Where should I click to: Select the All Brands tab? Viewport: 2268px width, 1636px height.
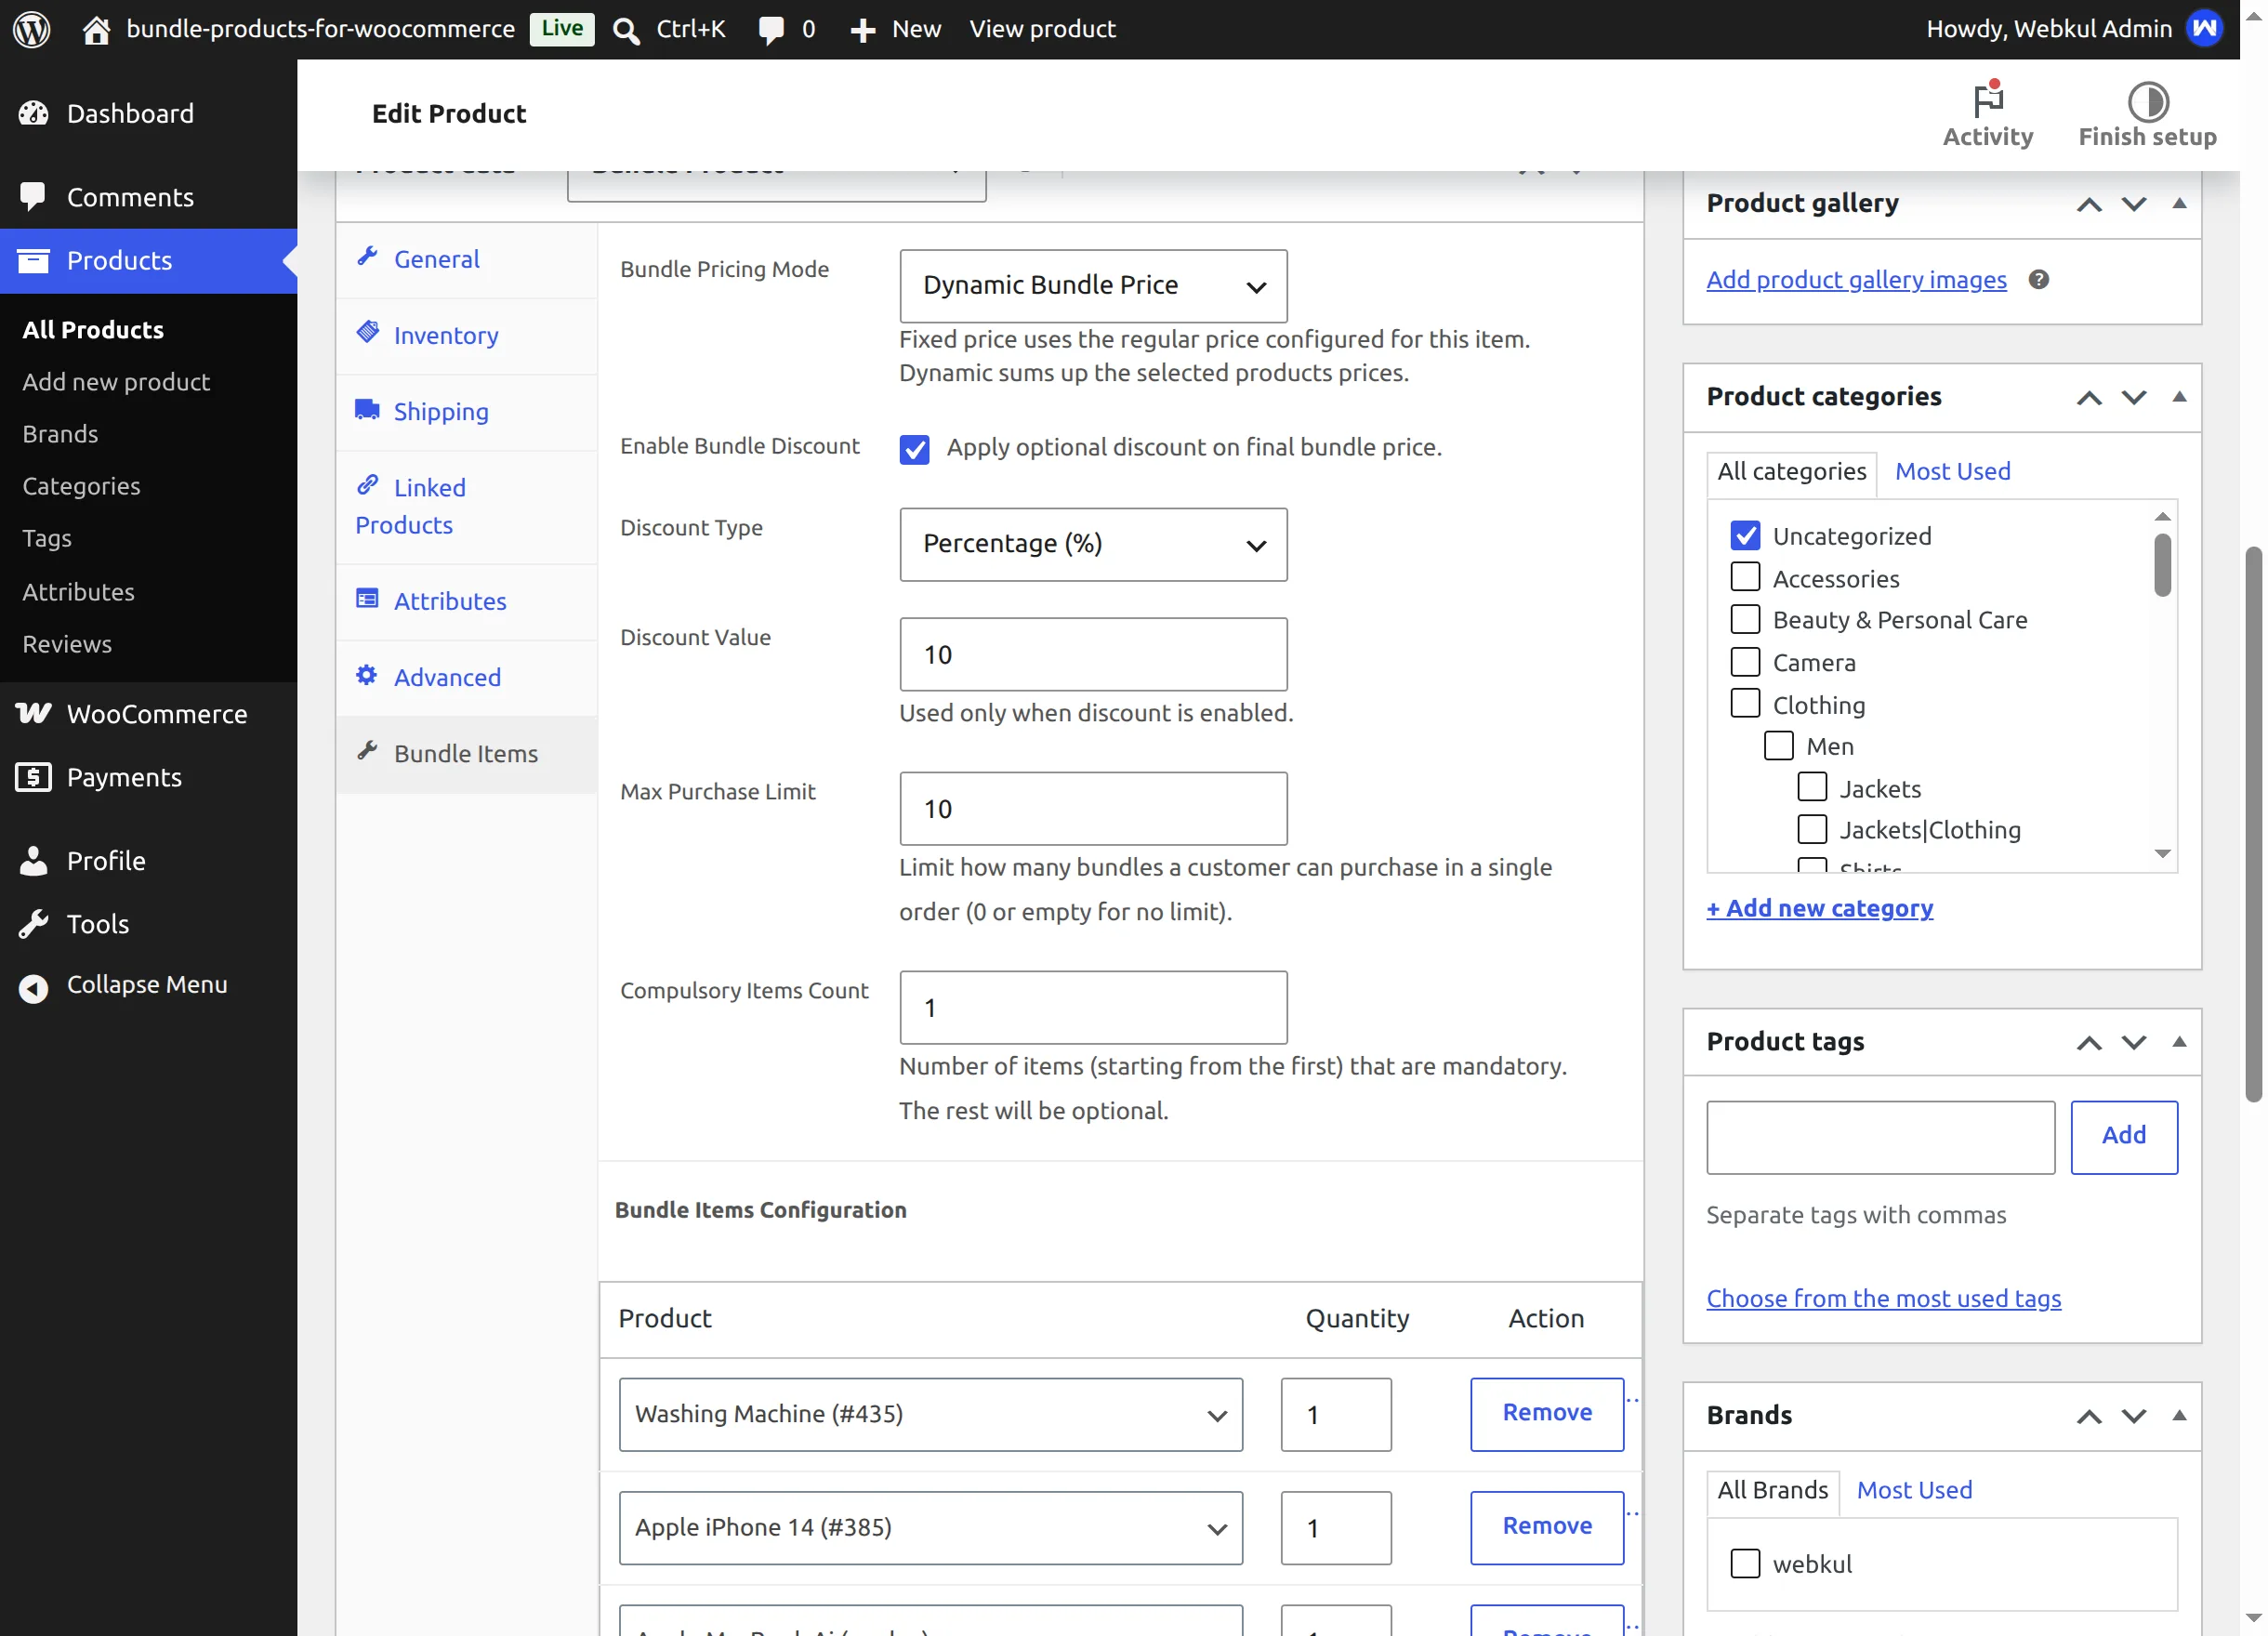click(x=1771, y=1490)
